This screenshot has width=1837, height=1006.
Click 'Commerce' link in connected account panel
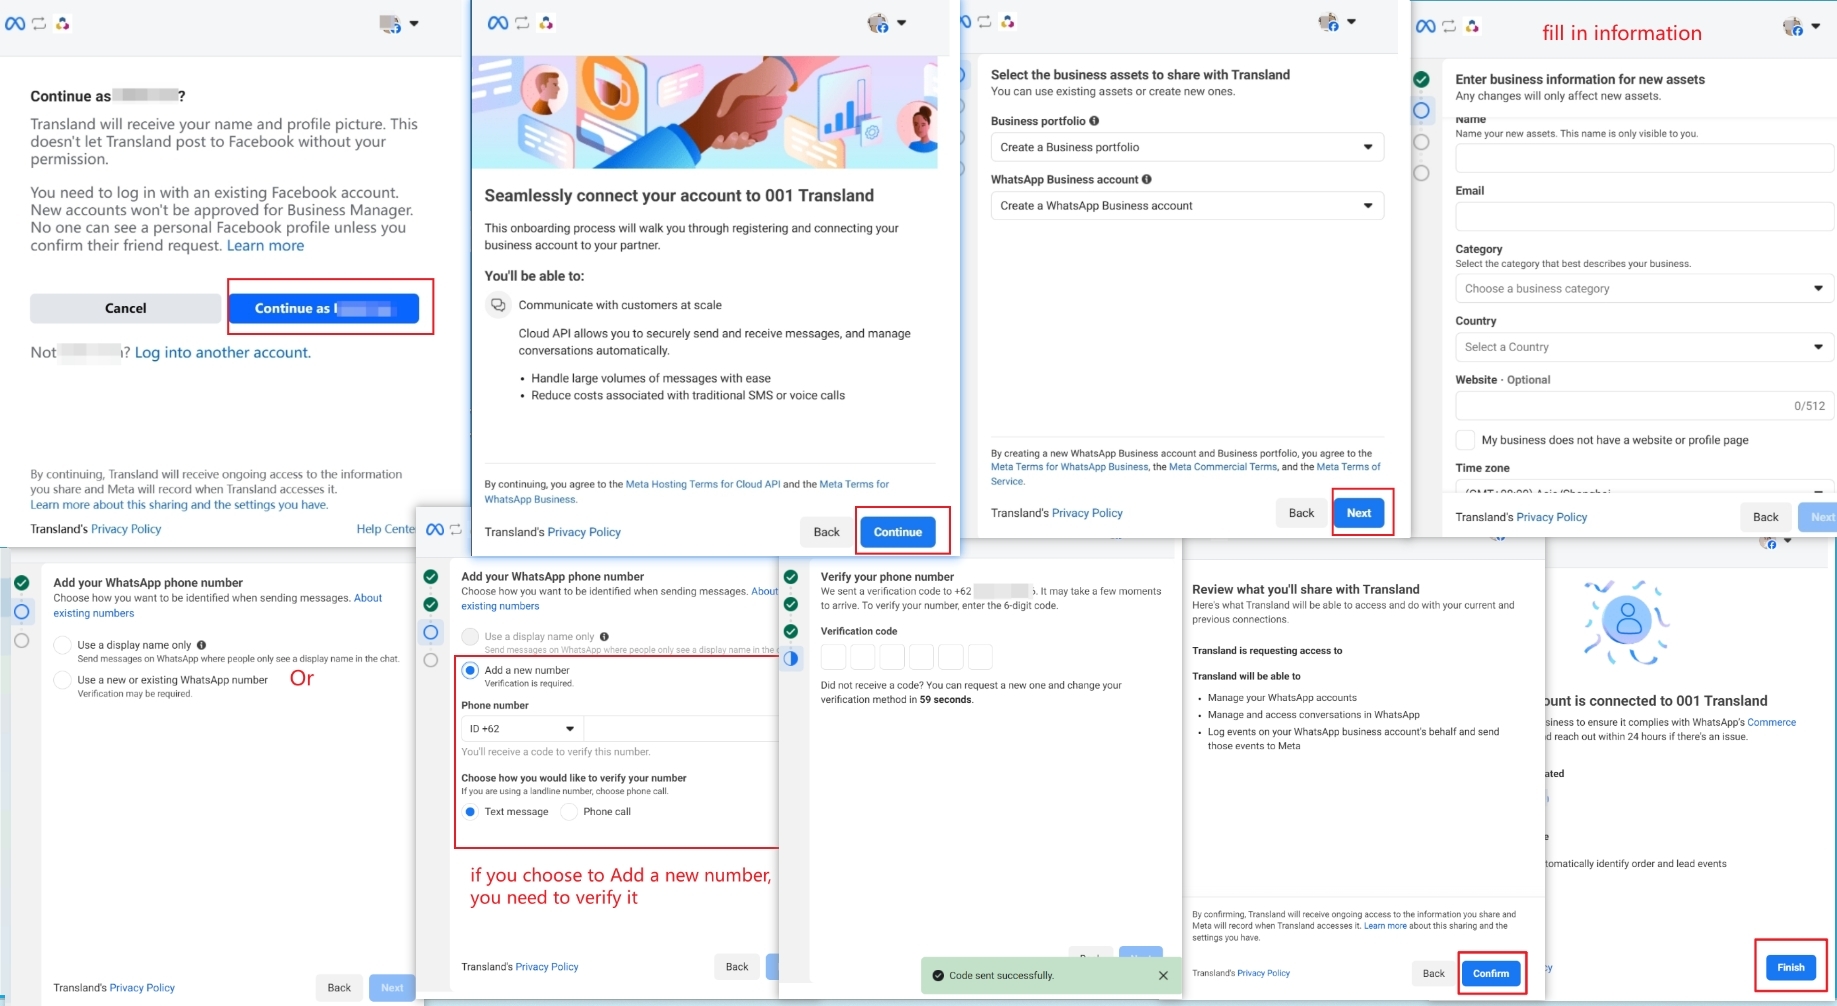click(1772, 722)
